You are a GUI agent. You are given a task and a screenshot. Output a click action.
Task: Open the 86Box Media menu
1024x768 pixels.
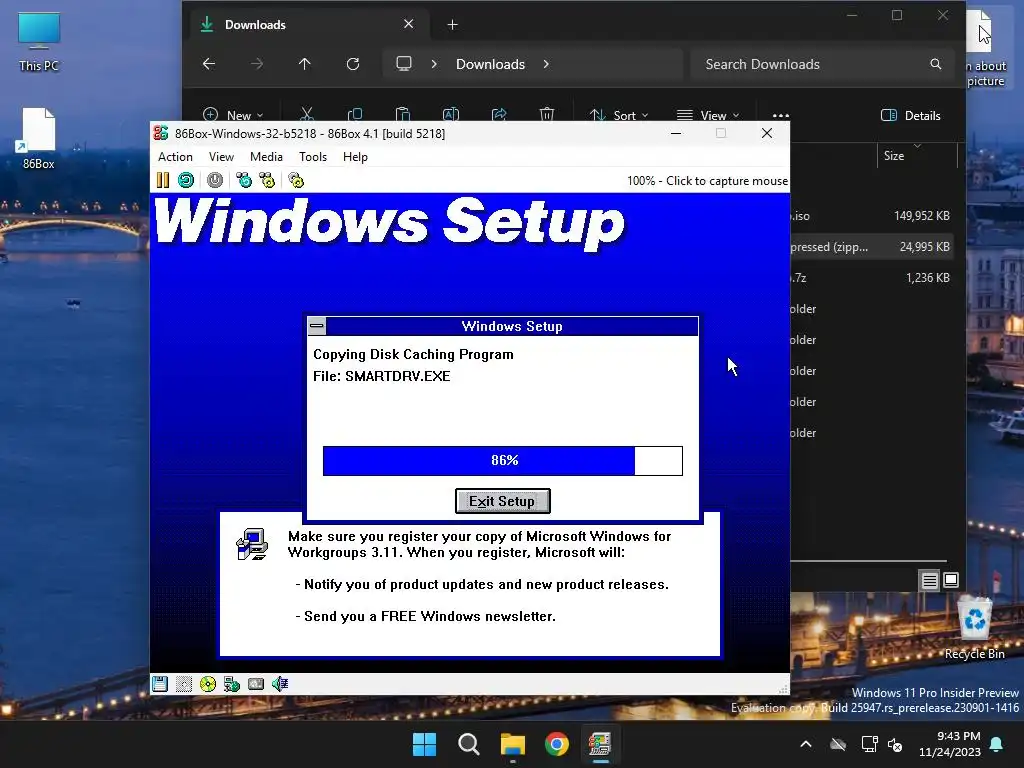tap(266, 157)
